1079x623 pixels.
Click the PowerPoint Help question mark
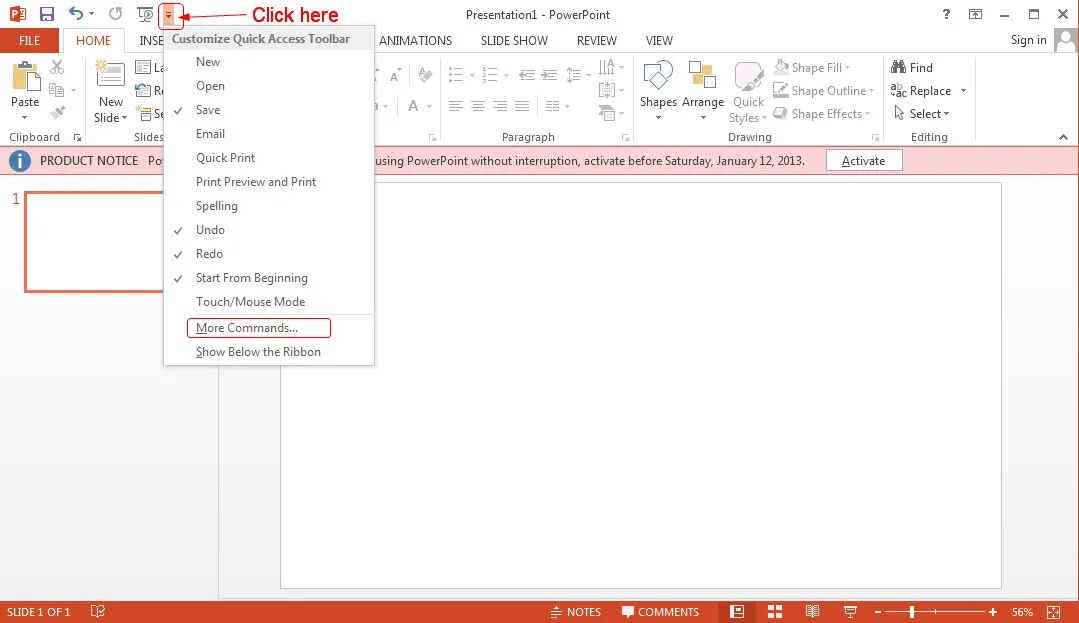[x=946, y=14]
